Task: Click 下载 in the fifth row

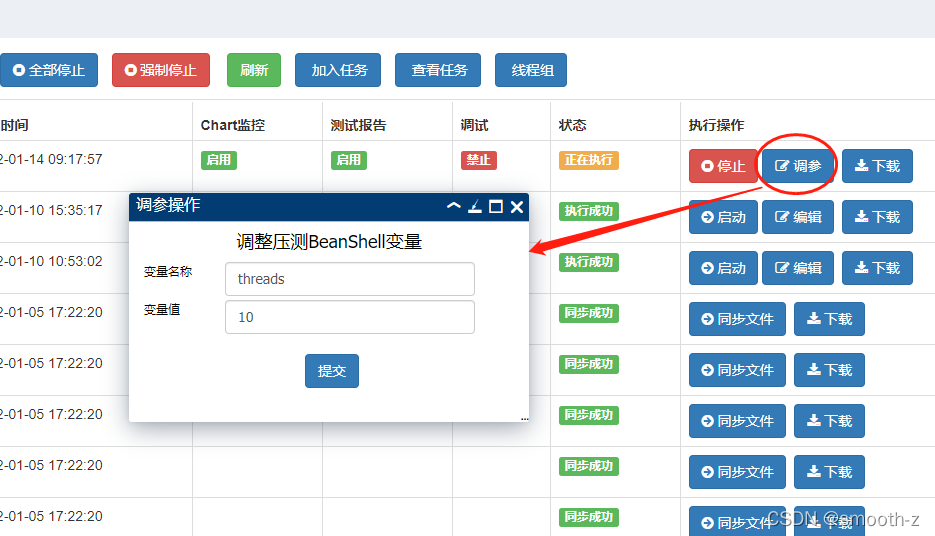Action: click(829, 370)
